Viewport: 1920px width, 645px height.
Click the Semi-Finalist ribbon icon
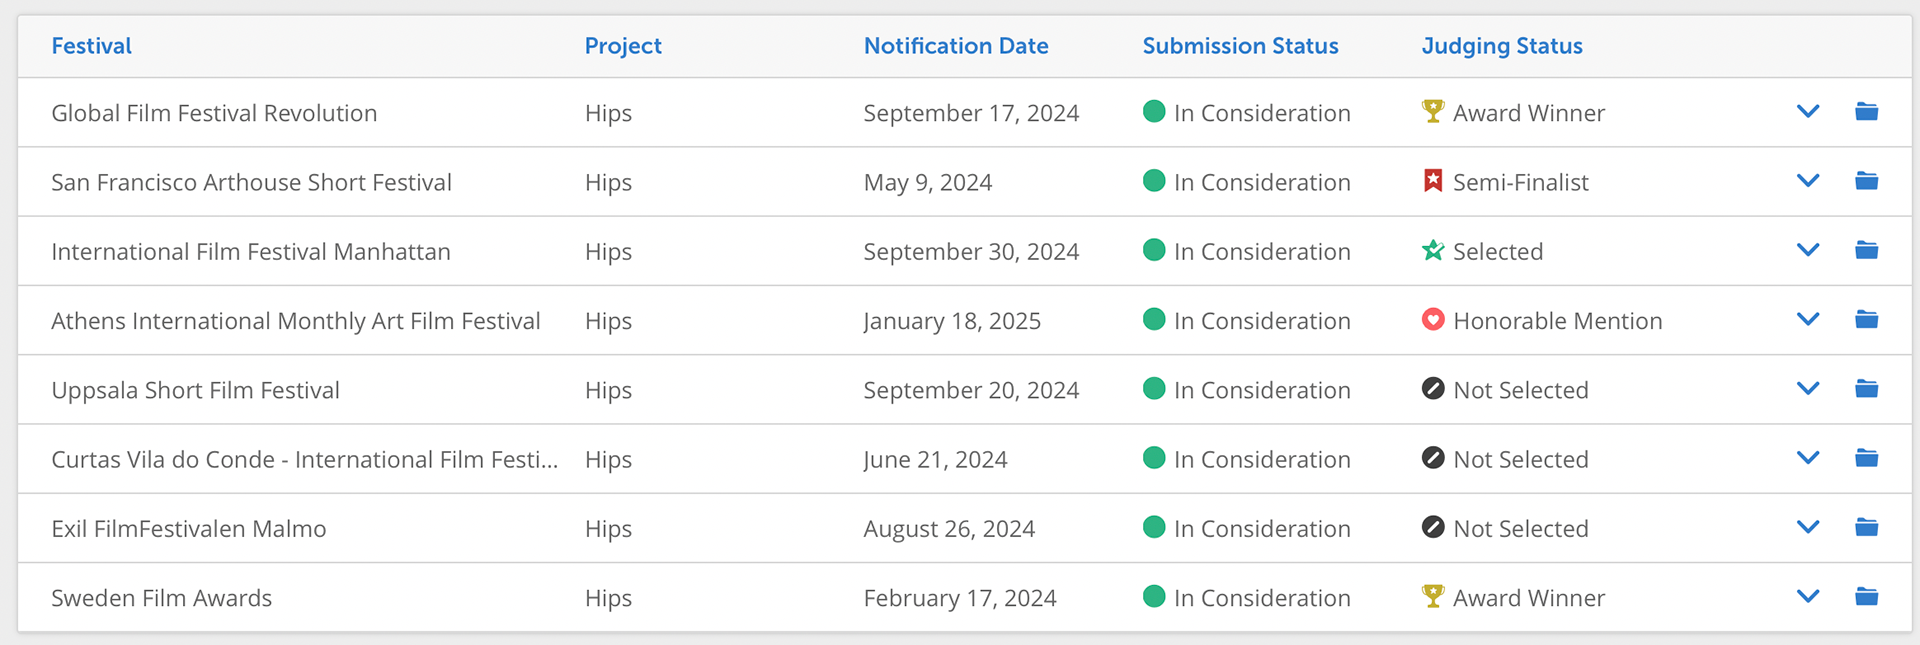pos(1433,181)
